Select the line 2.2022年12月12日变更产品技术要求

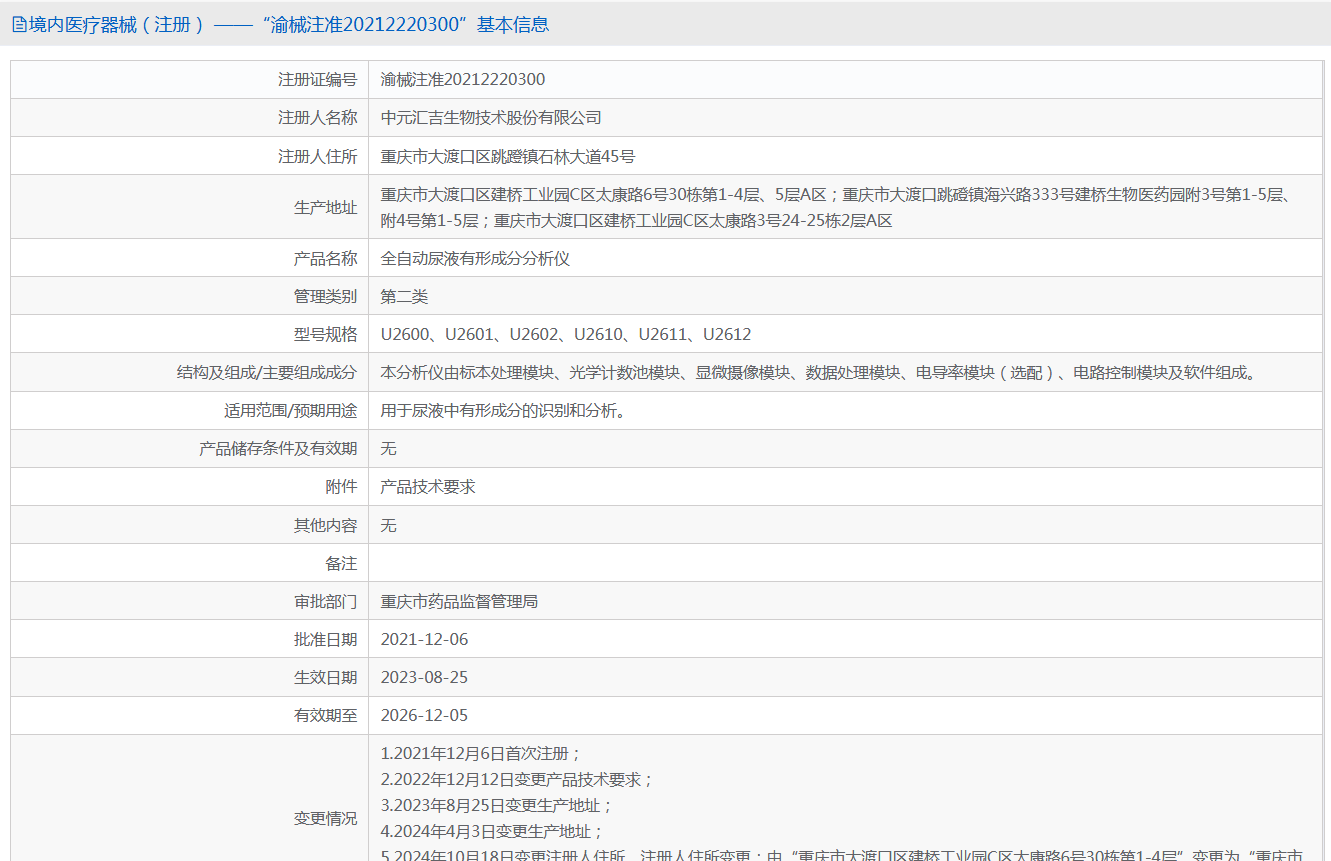517,779
